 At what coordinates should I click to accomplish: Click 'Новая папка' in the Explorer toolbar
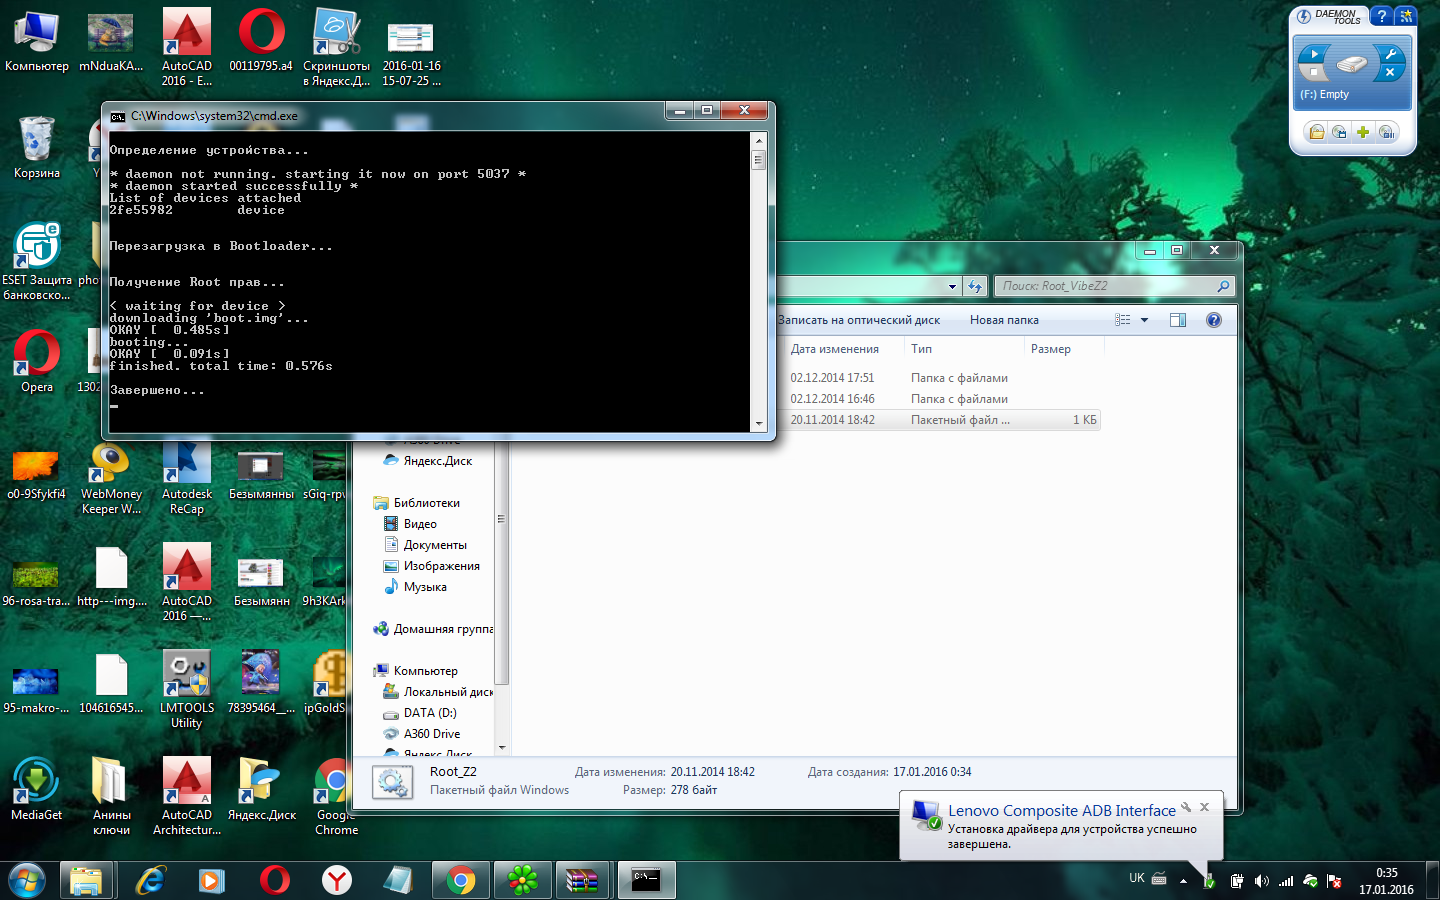point(1004,320)
